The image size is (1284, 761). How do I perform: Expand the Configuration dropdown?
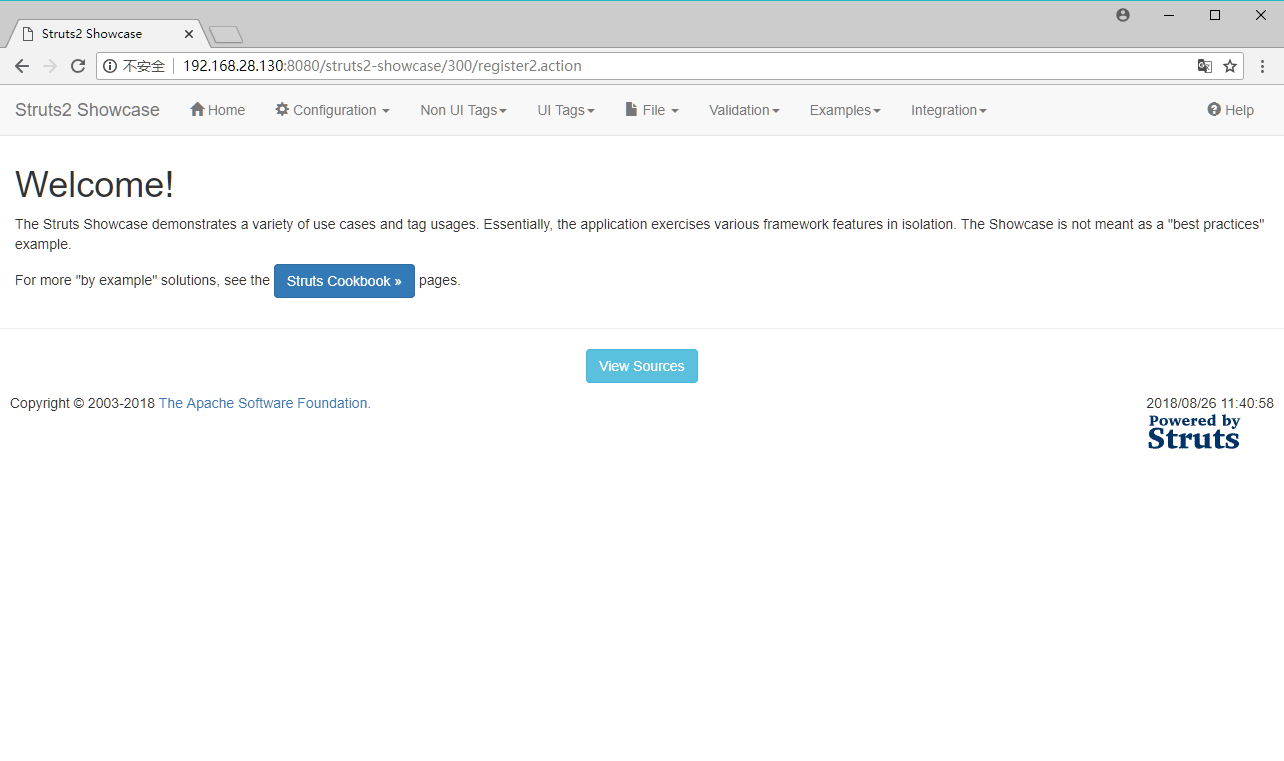pos(333,110)
